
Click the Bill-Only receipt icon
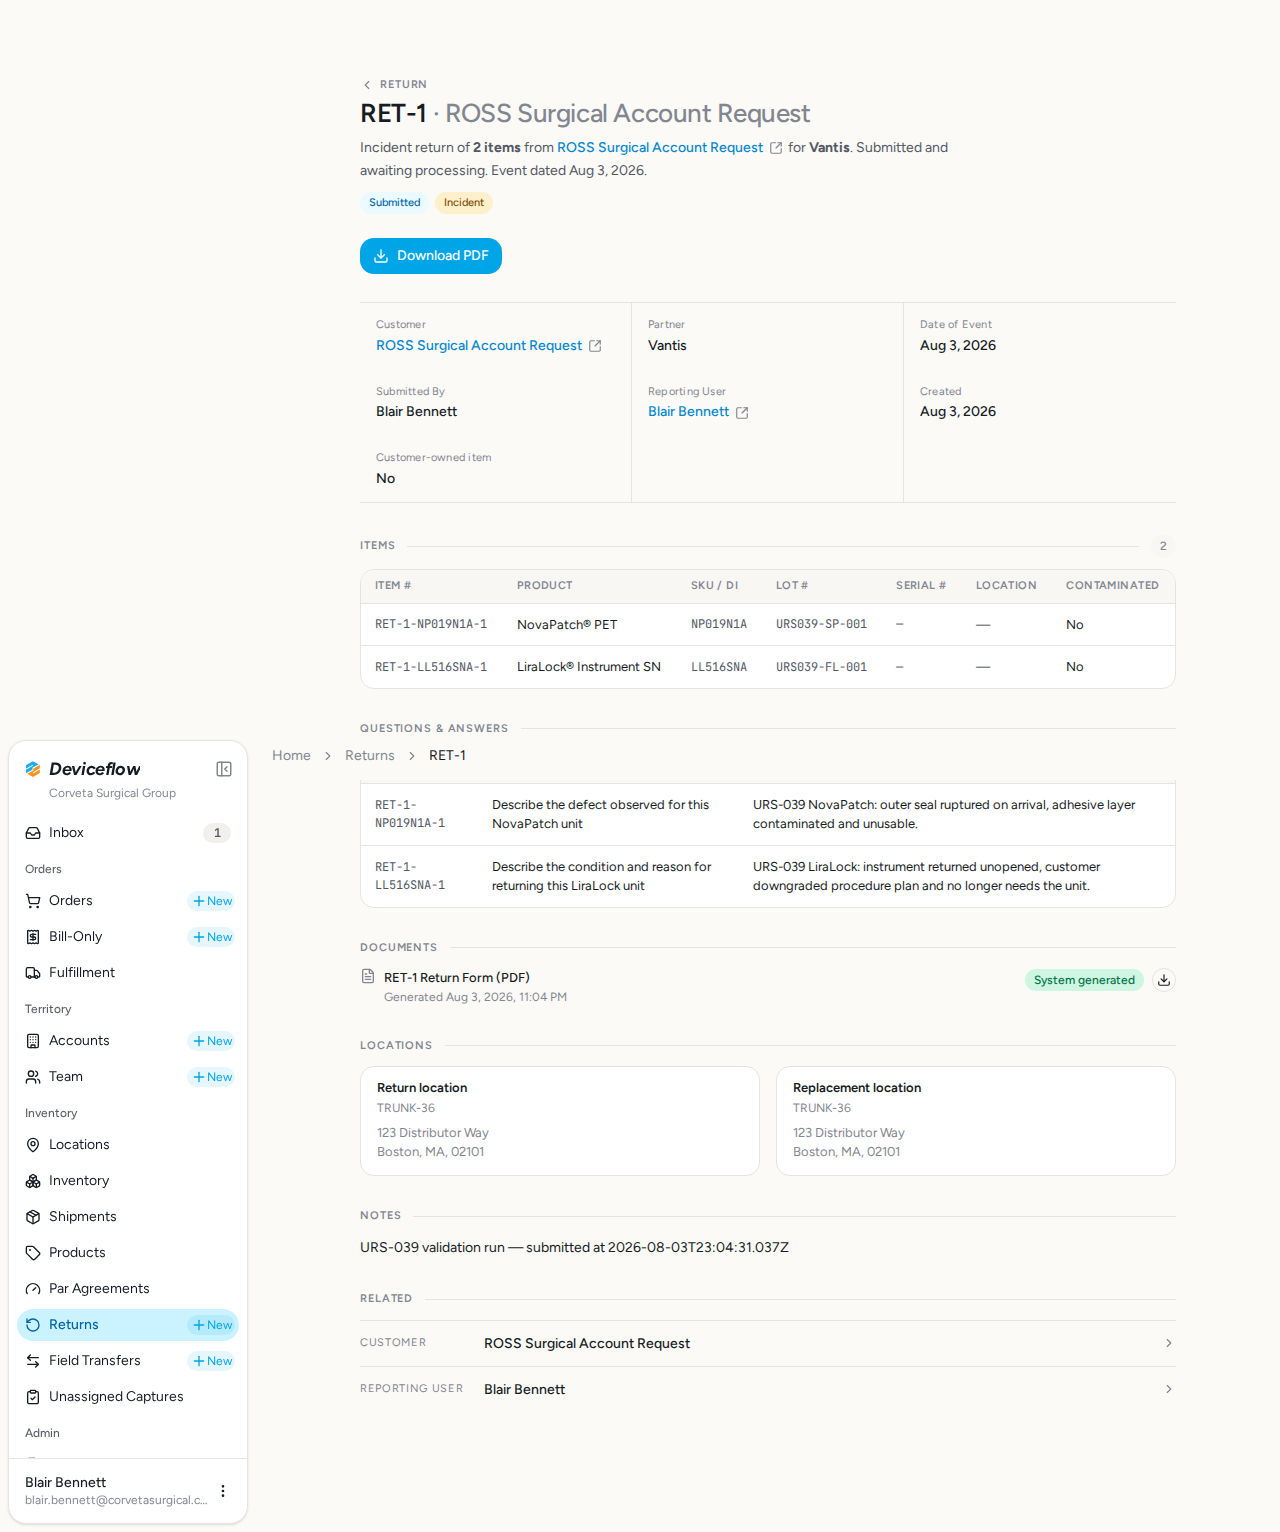click(x=33, y=937)
